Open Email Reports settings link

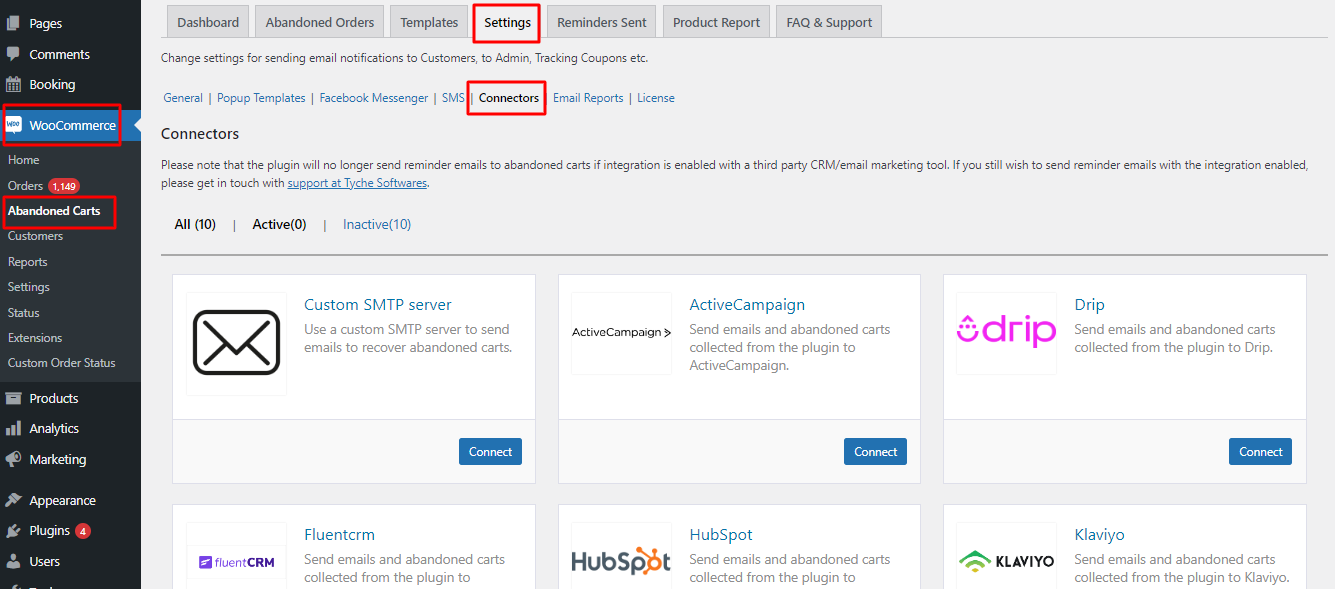pyautogui.click(x=588, y=98)
